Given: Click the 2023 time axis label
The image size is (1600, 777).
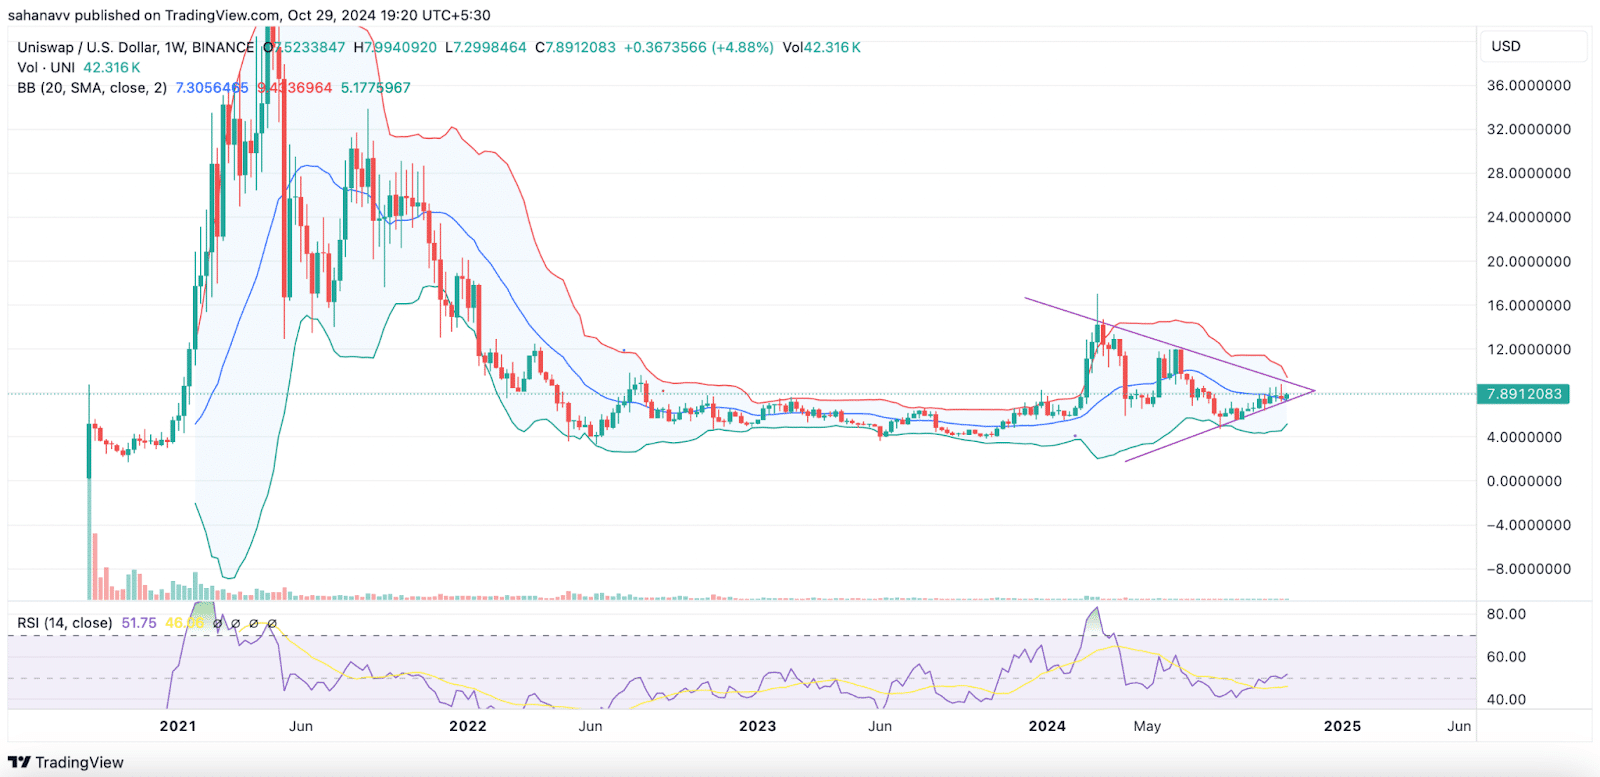Looking at the screenshot, I should coord(757,726).
